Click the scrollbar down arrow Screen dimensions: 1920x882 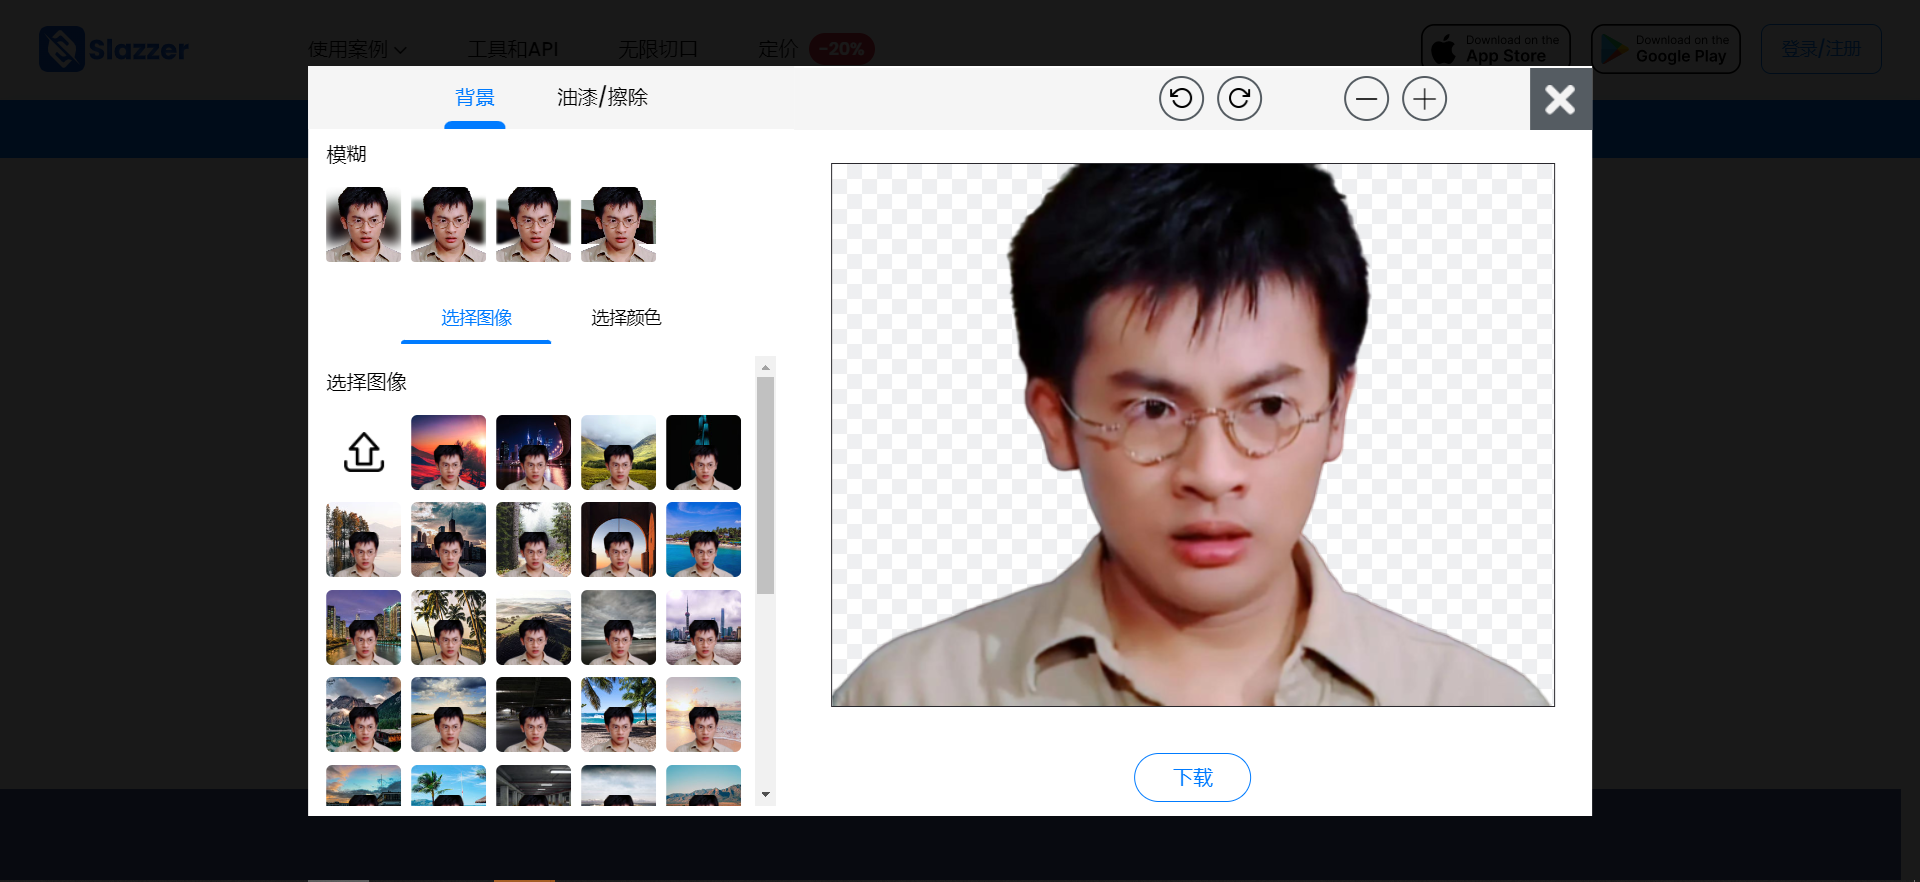point(765,795)
